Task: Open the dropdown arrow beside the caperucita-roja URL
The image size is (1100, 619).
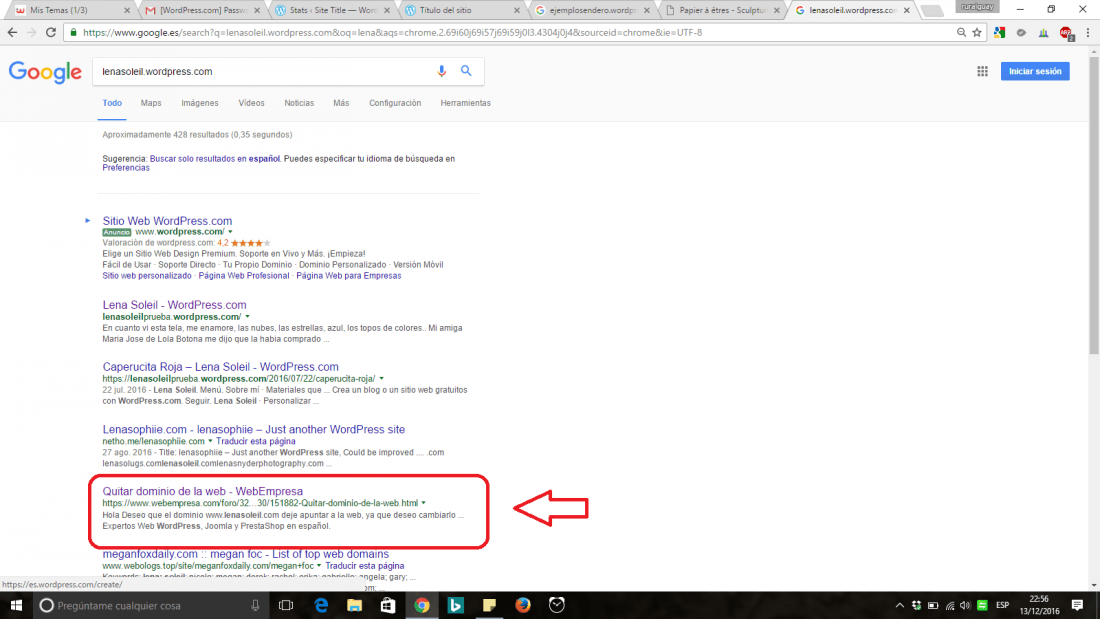Action: pyautogui.click(x=382, y=379)
